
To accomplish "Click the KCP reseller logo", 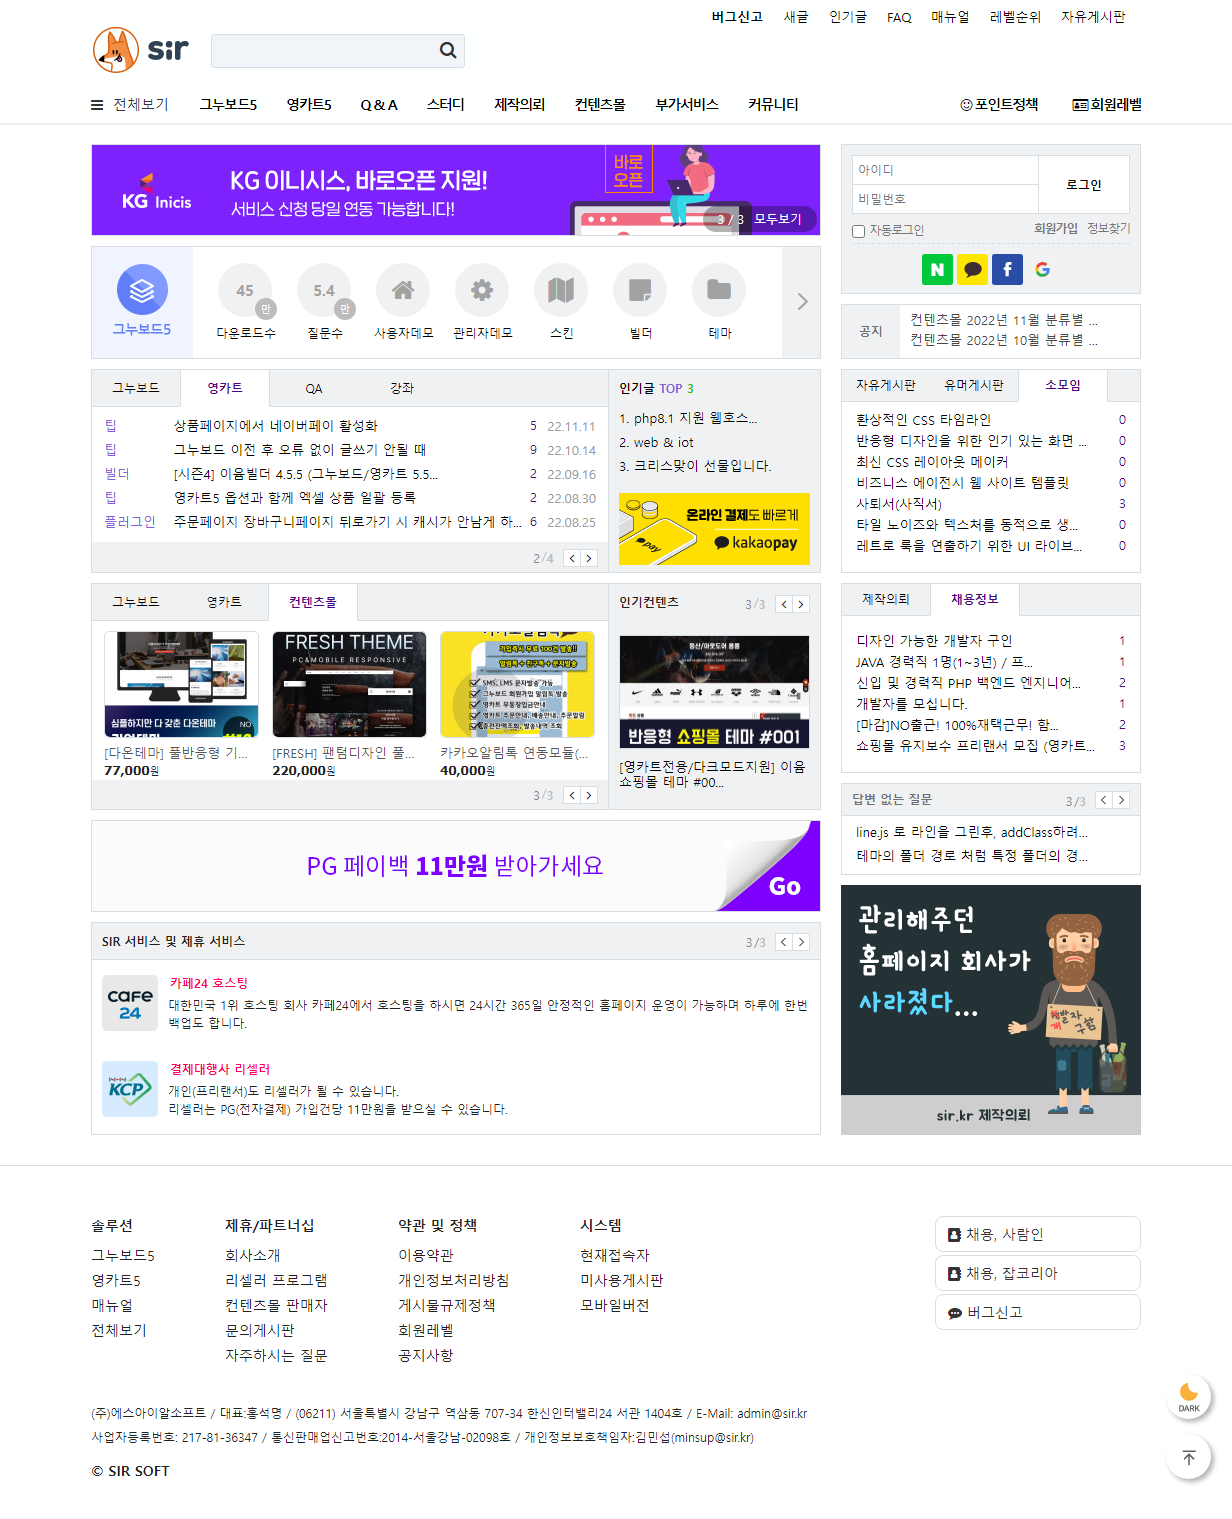I will tap(130, 1089).
